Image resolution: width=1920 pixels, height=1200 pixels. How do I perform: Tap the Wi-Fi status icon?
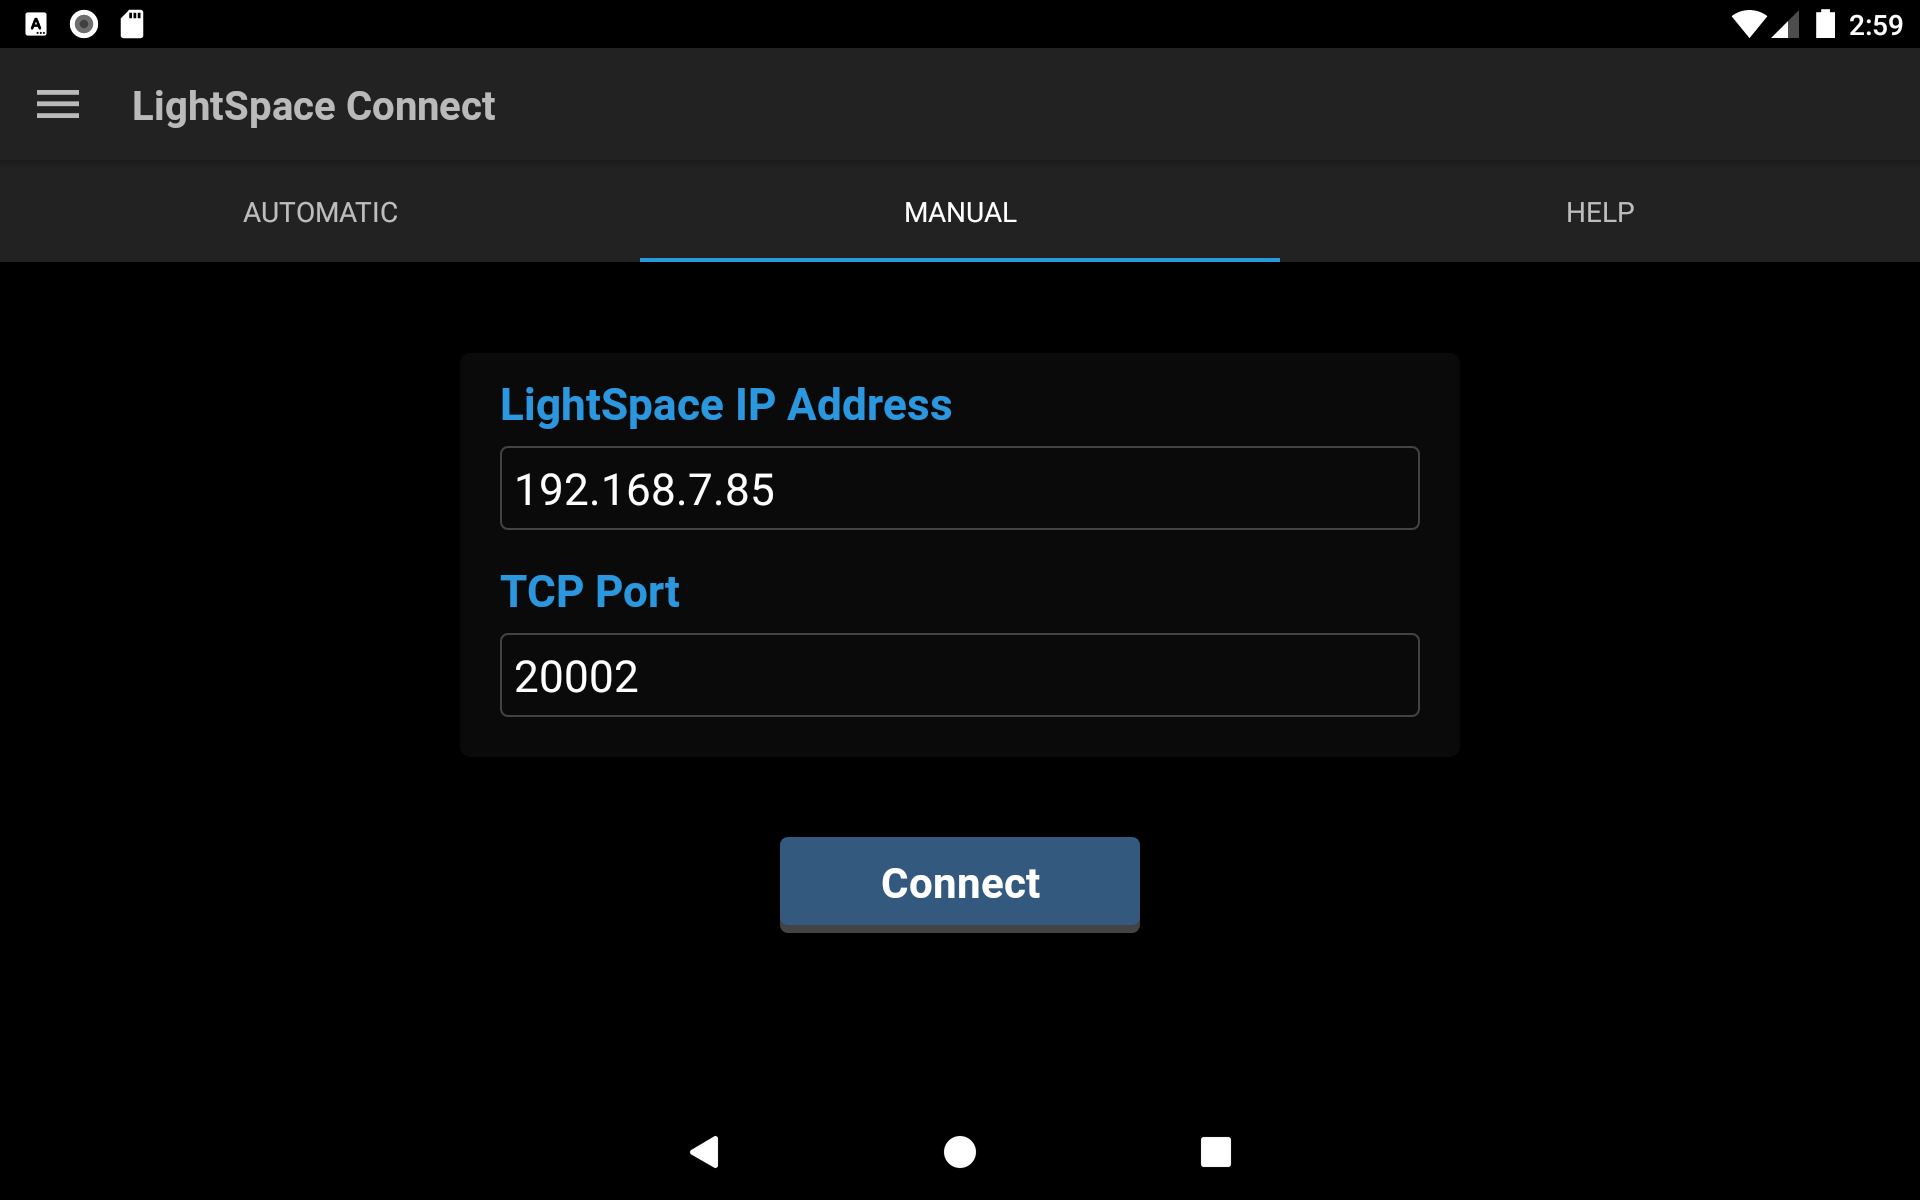[1749, 24]
